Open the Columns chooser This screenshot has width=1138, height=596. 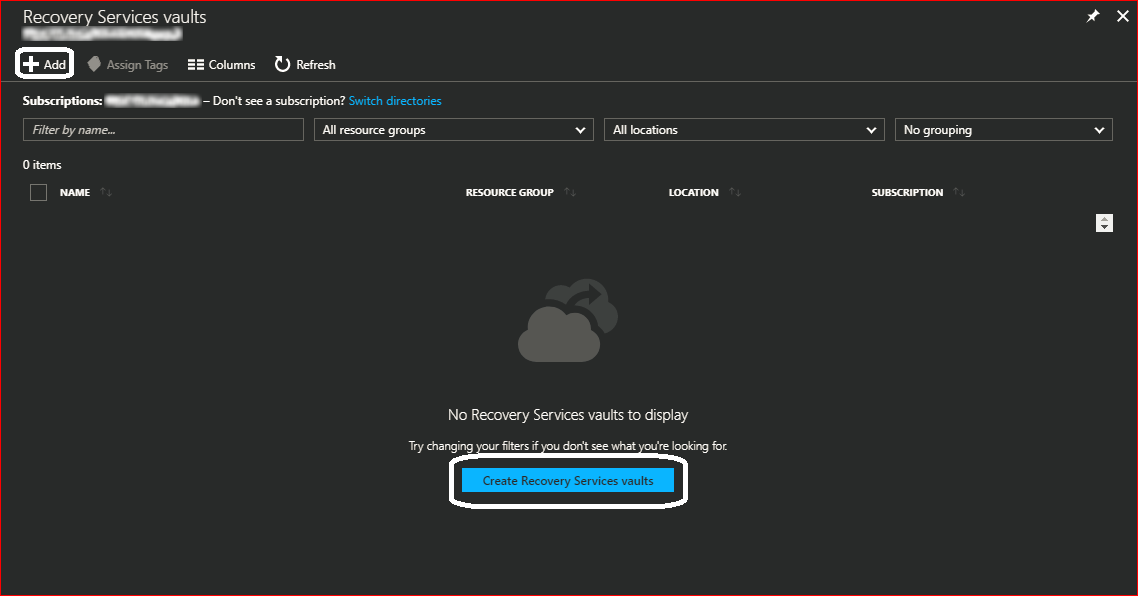coord(221,65)
